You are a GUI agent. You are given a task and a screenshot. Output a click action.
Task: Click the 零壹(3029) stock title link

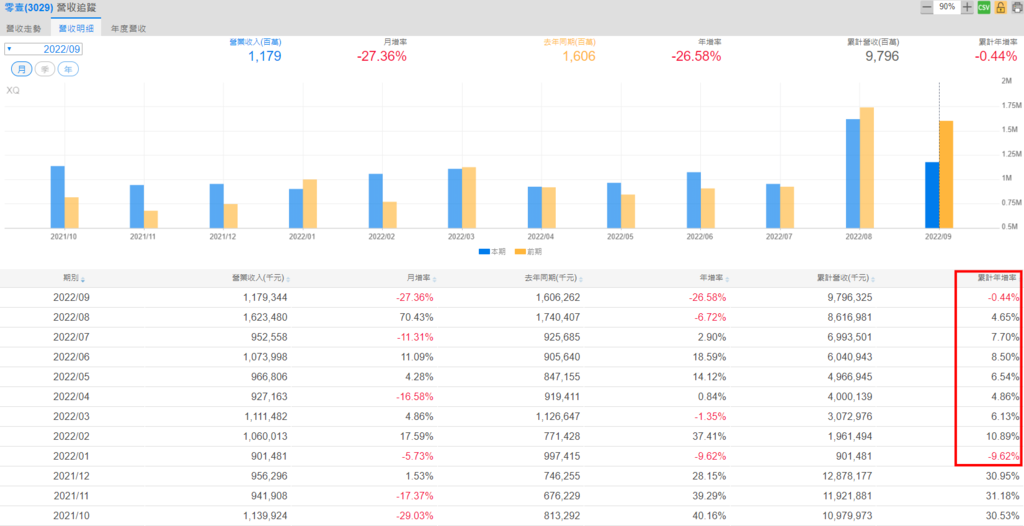click(x=29, y=8)
